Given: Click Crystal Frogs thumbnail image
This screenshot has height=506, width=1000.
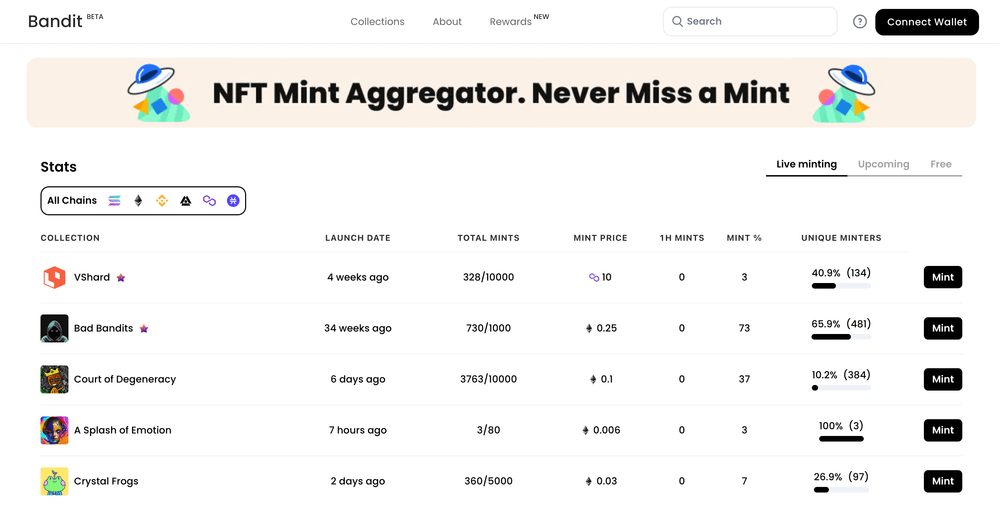Looking at the screenshot, I should pos(54,482).
